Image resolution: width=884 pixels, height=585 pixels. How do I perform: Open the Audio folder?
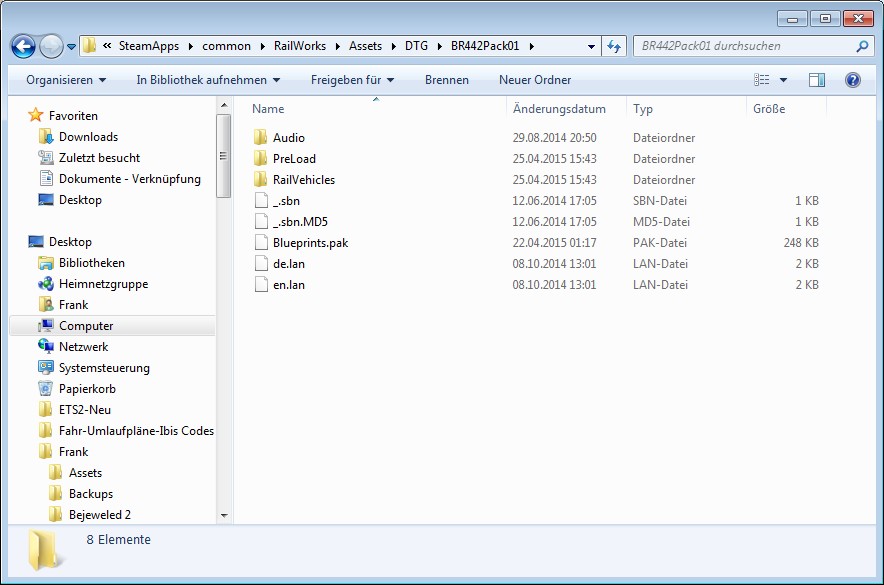click(x=288, y=138)
